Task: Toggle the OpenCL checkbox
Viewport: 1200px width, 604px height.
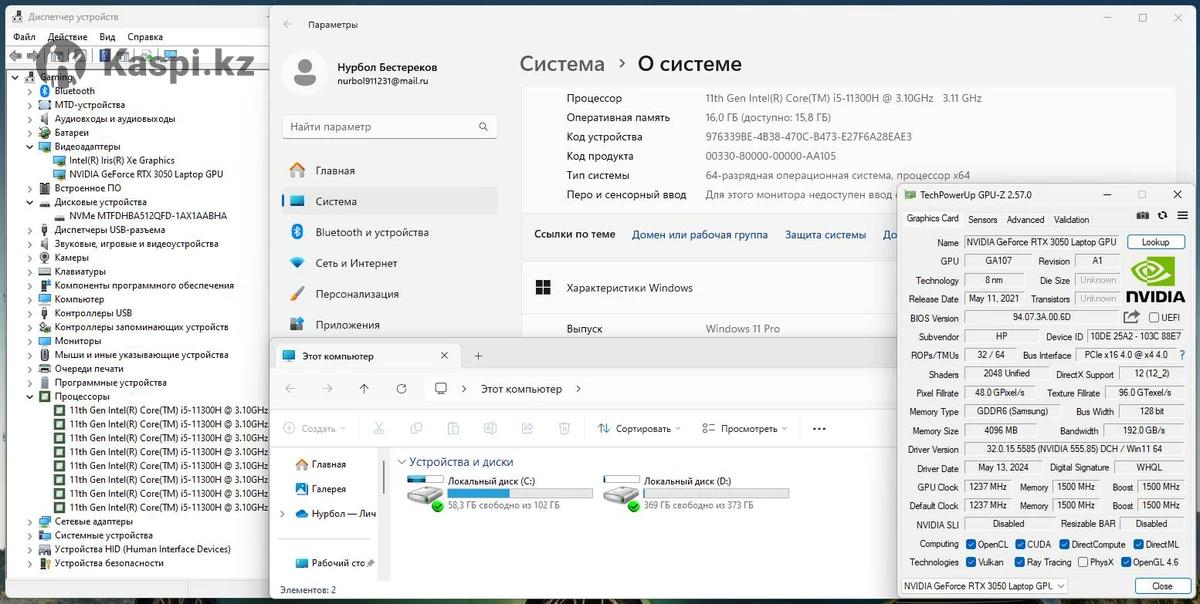Action: click(x=971, y=544)
